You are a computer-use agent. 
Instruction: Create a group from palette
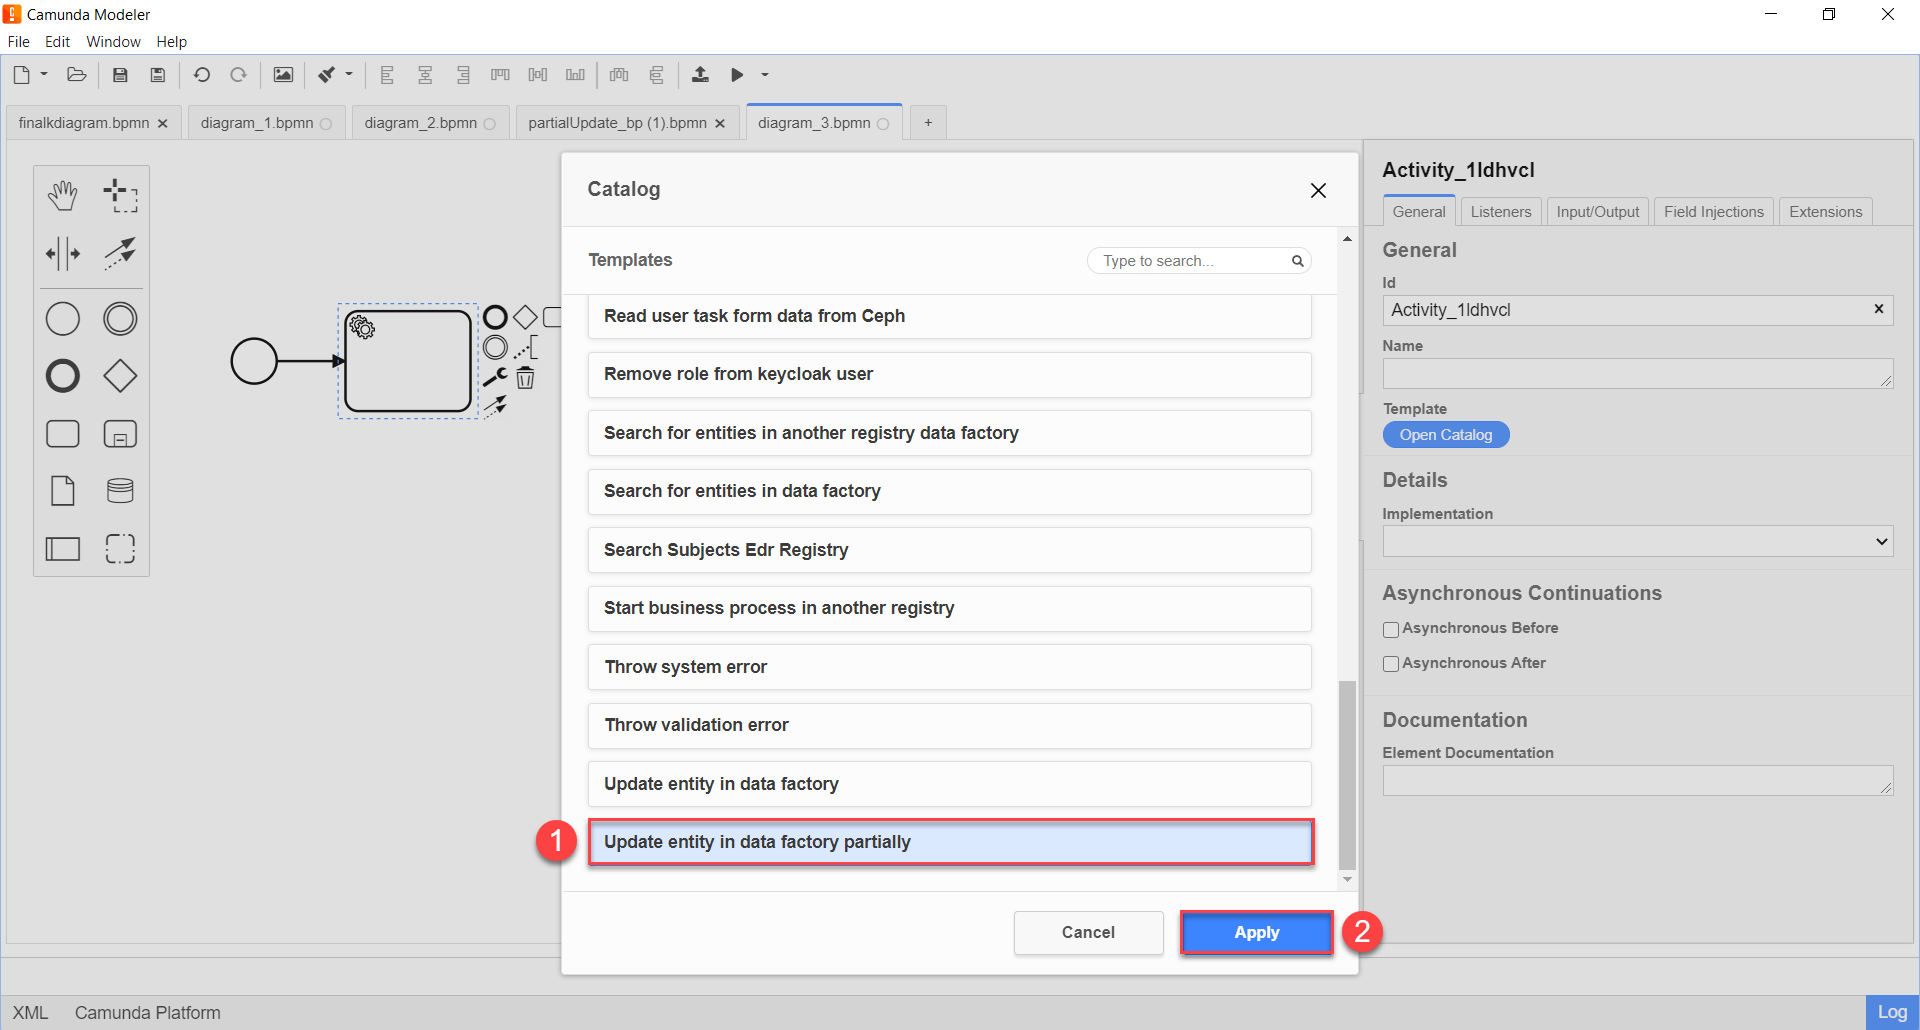coord(120,549)
